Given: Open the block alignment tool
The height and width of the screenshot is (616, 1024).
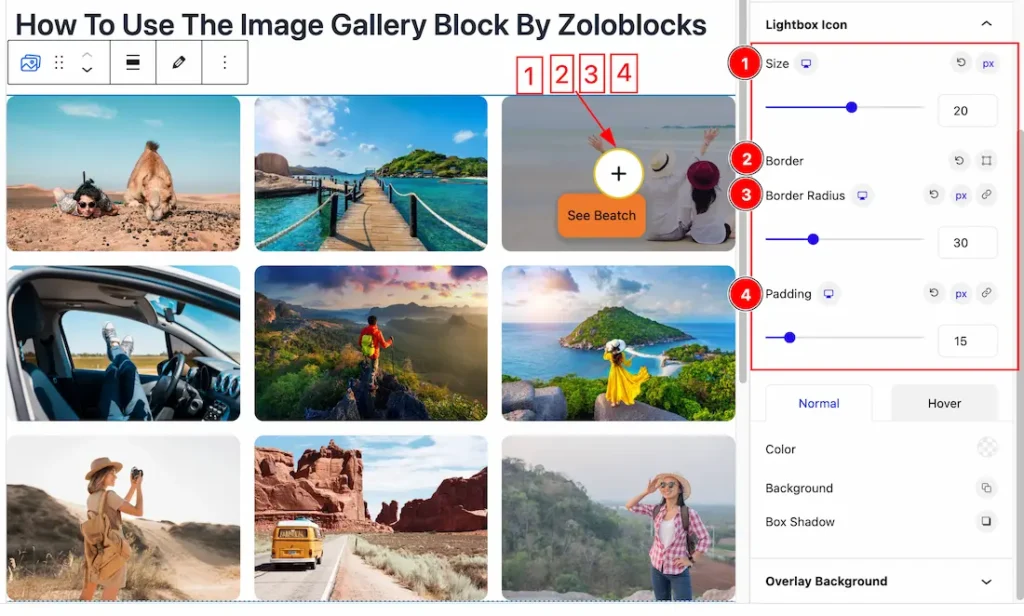Looking at the screenshot, I should (133, 63).
